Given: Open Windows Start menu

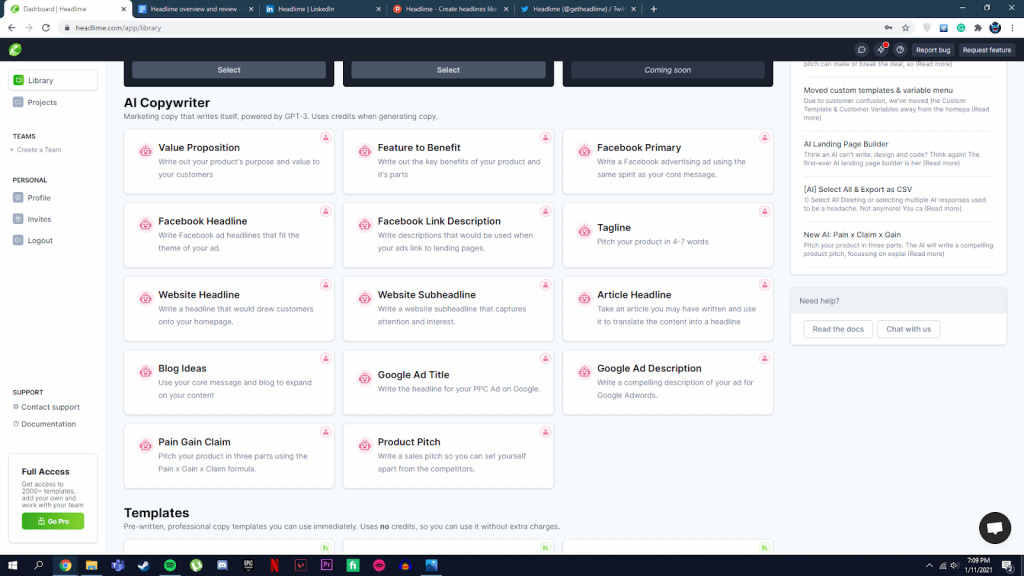Looking at the screenshot, I should 12,566.
